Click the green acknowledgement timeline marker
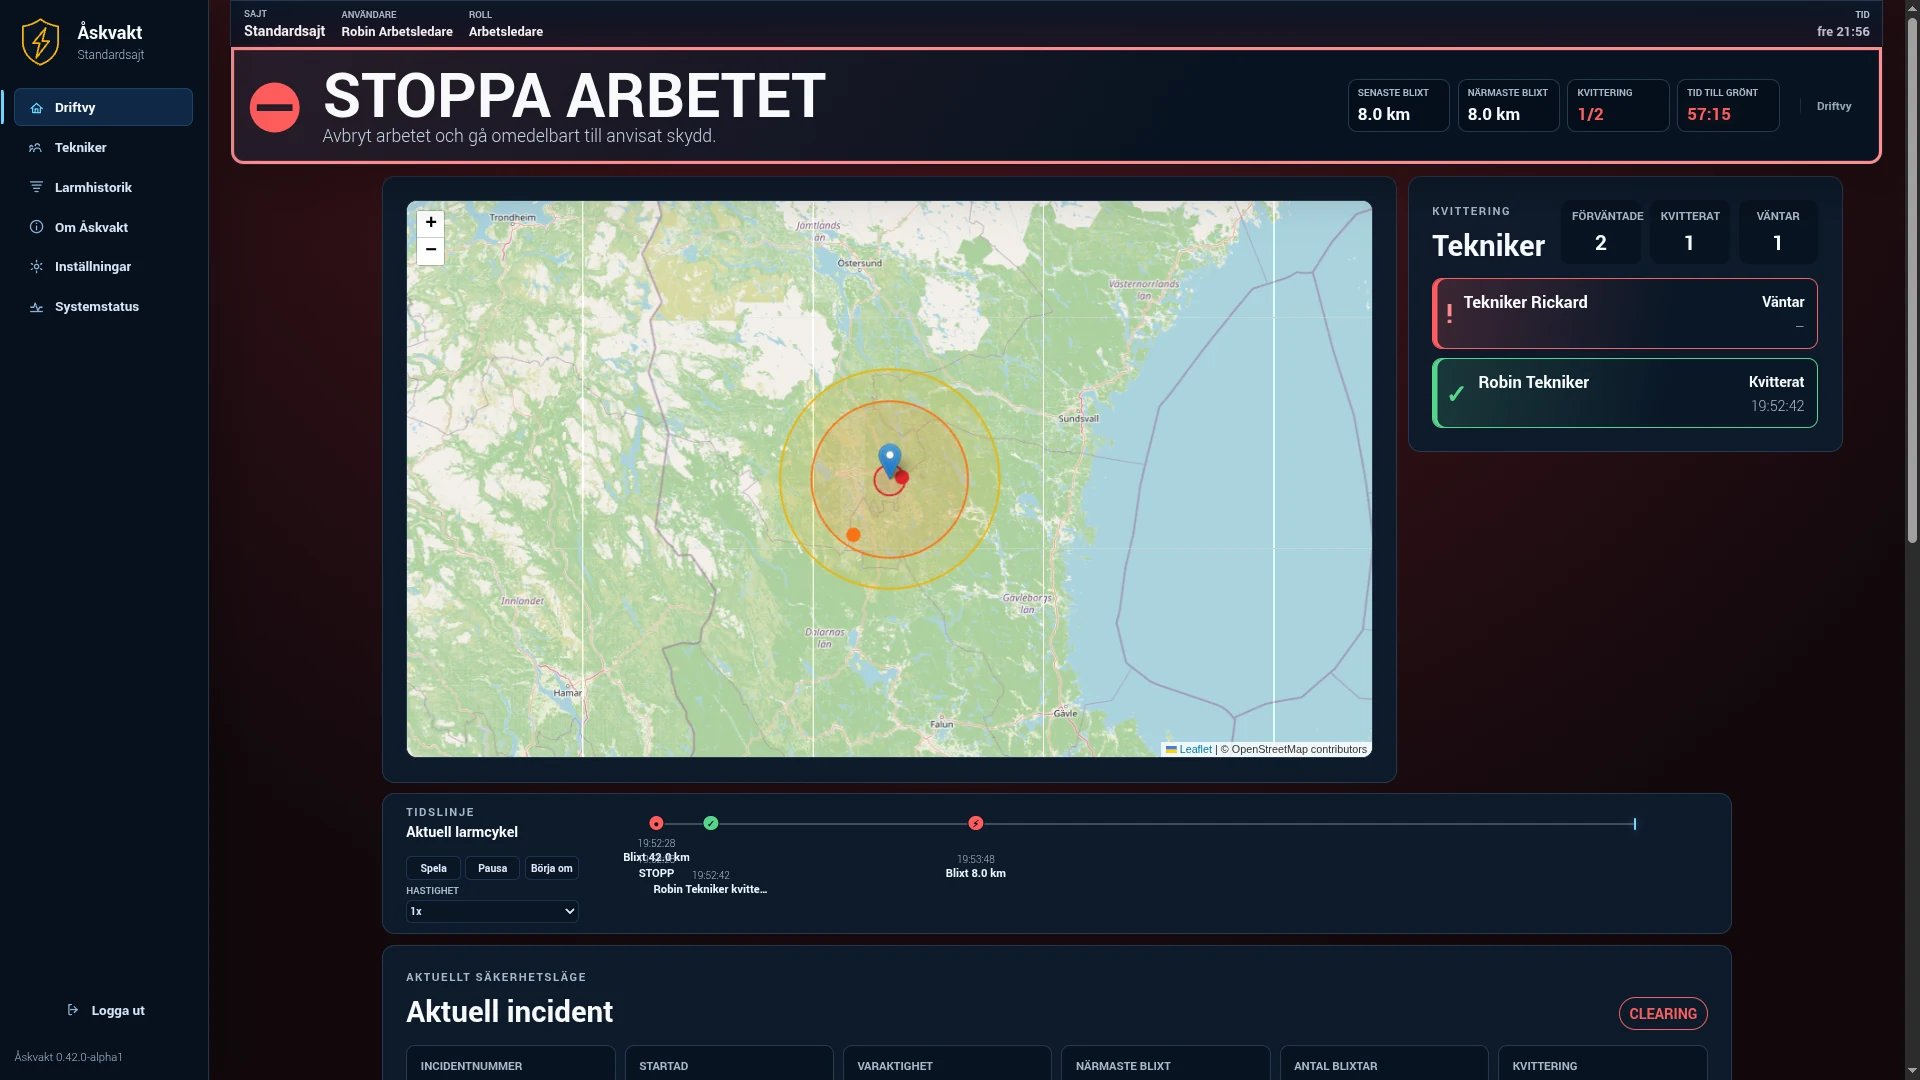 click(711, 823)
